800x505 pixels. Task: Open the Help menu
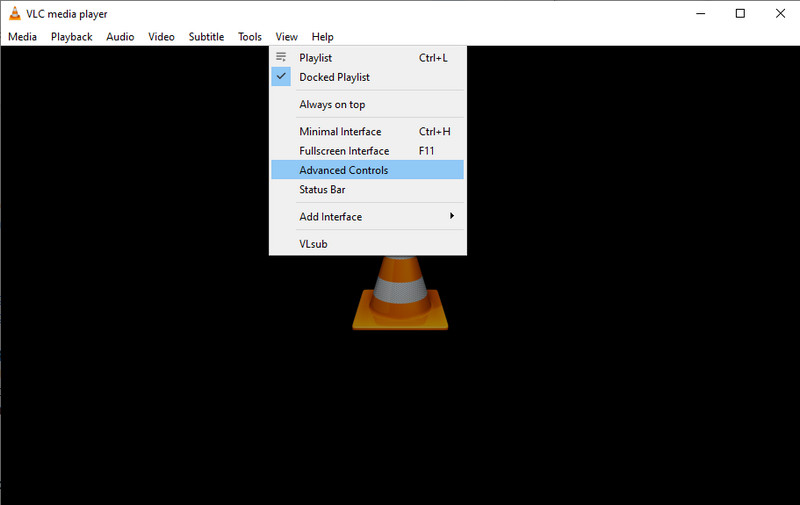pyautogui.click(x=322, y=37)
